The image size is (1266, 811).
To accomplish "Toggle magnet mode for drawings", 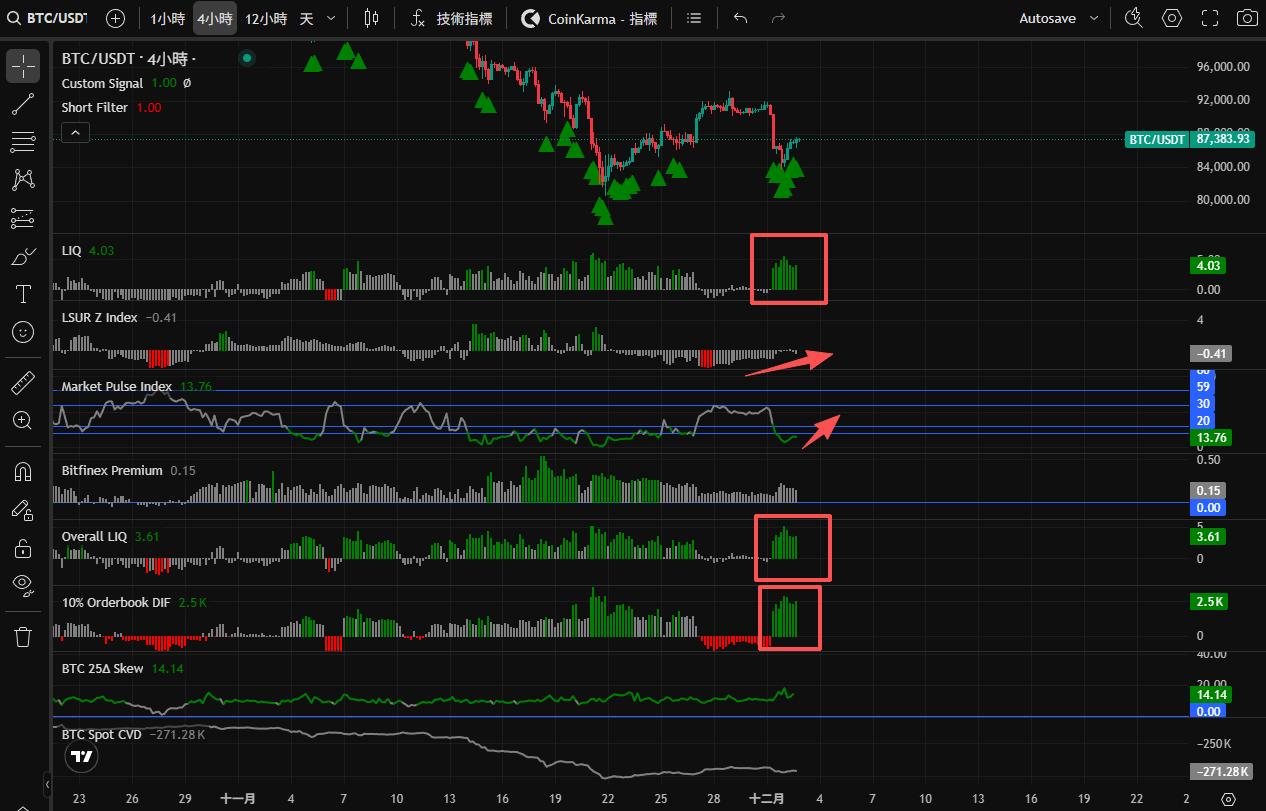I will pyautogui.click(x=22, y=471).
